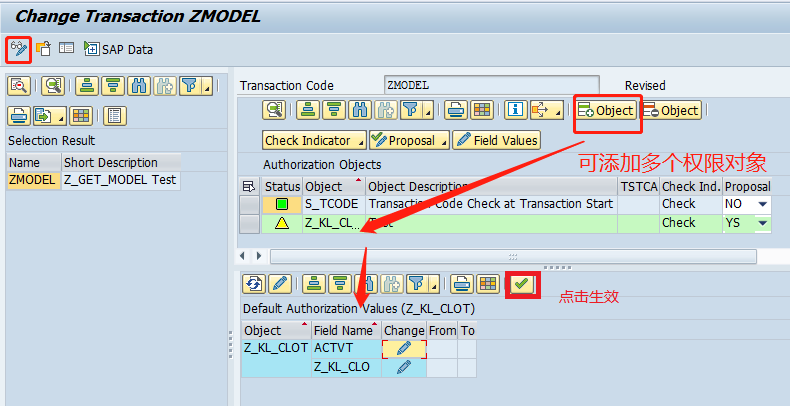Image resolution: width=790 pixels, height=406 pixels.
Task: Open export dropdown in Authorization Objects toolbar
Action: 558,110
